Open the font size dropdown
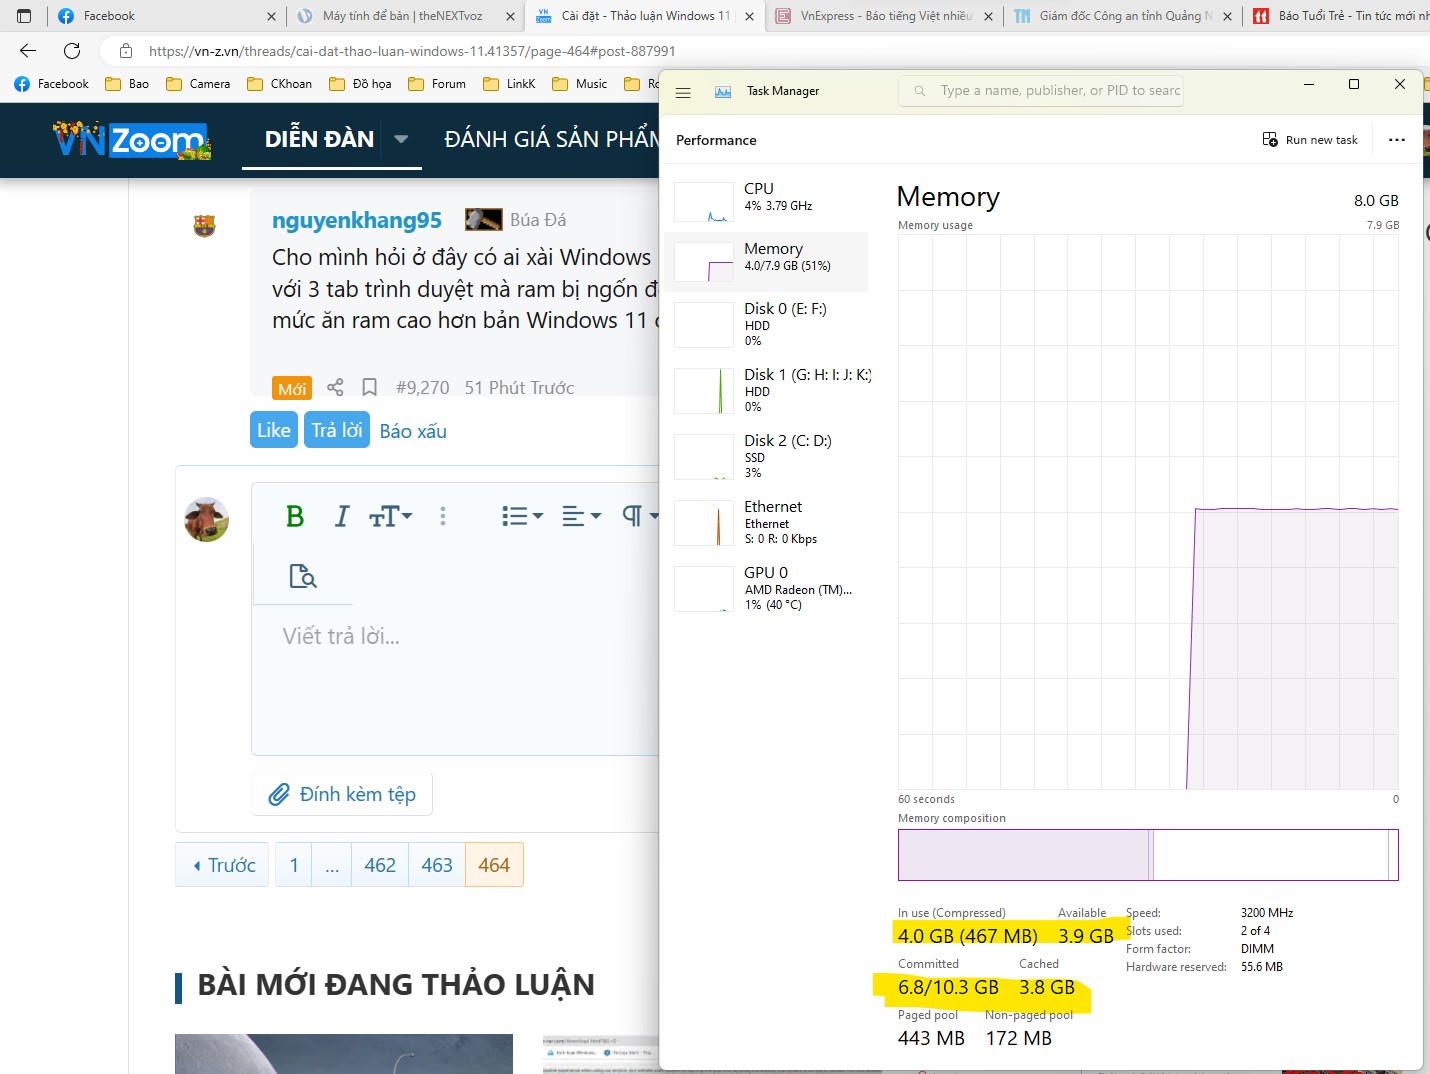 click(x=391, y=516)
